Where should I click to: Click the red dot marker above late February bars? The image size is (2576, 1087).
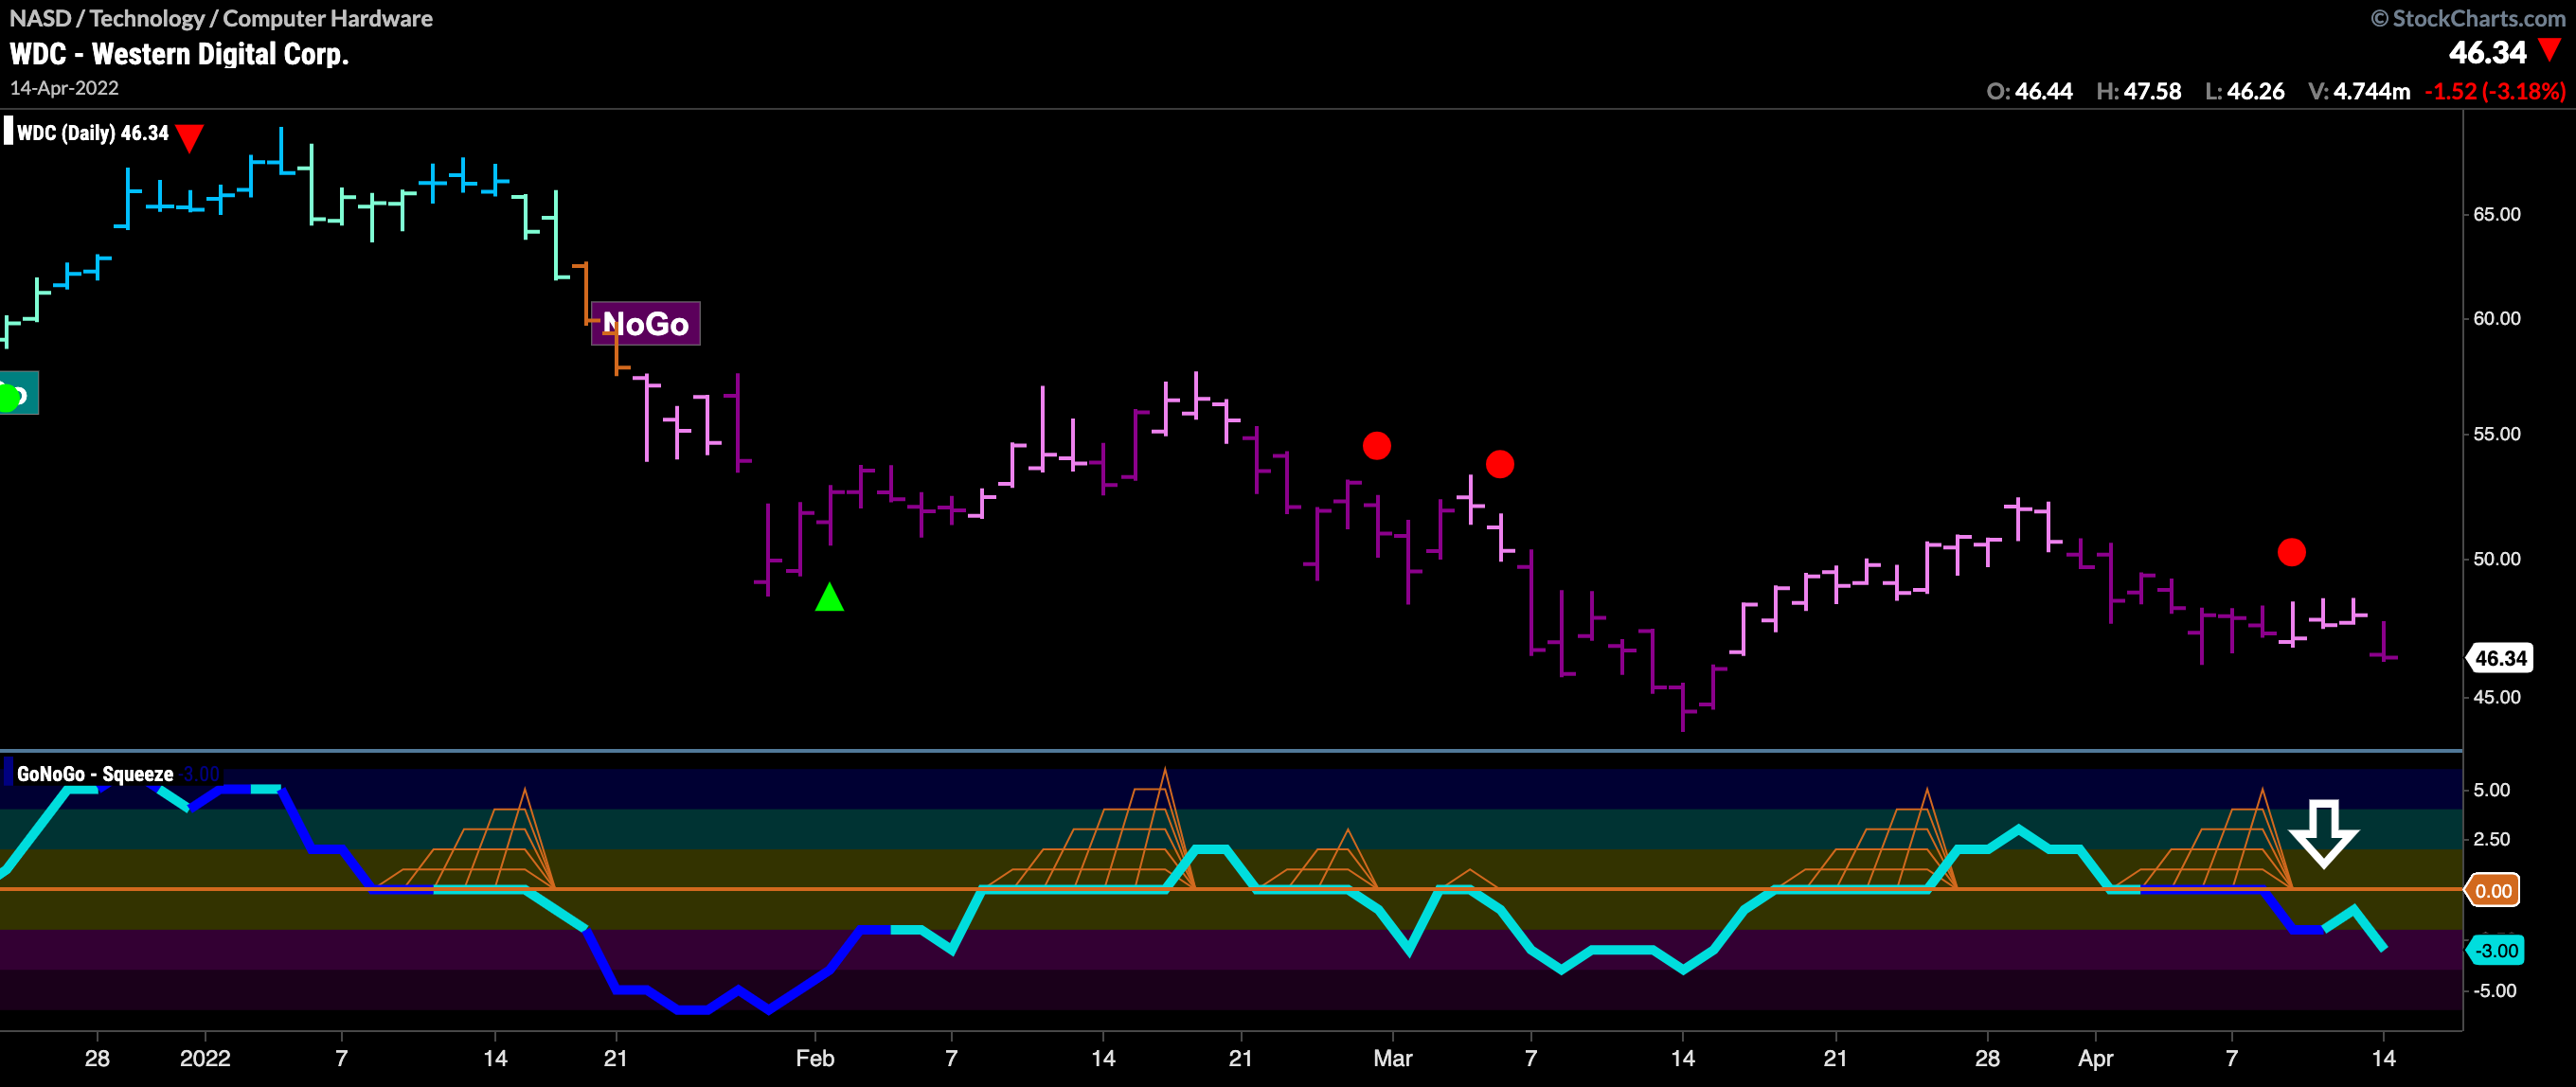click(1376, 446)
